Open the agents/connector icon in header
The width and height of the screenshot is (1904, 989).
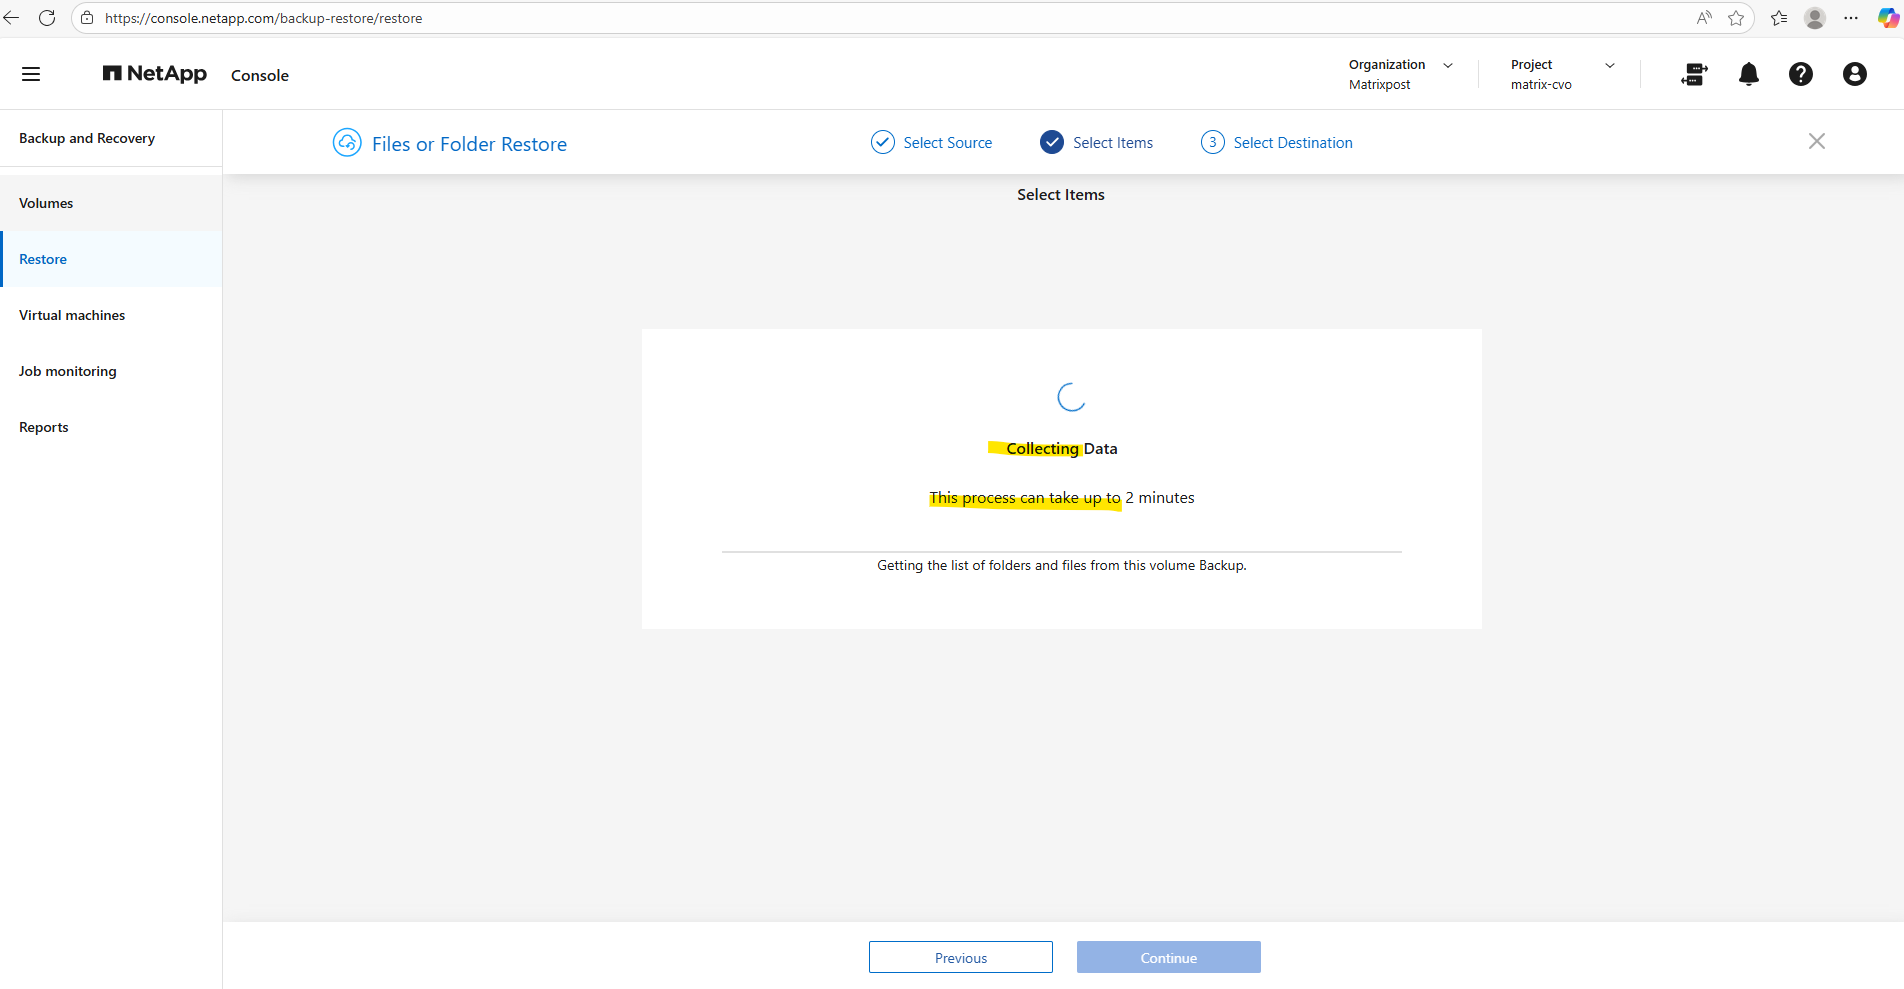coord(1694,74)
